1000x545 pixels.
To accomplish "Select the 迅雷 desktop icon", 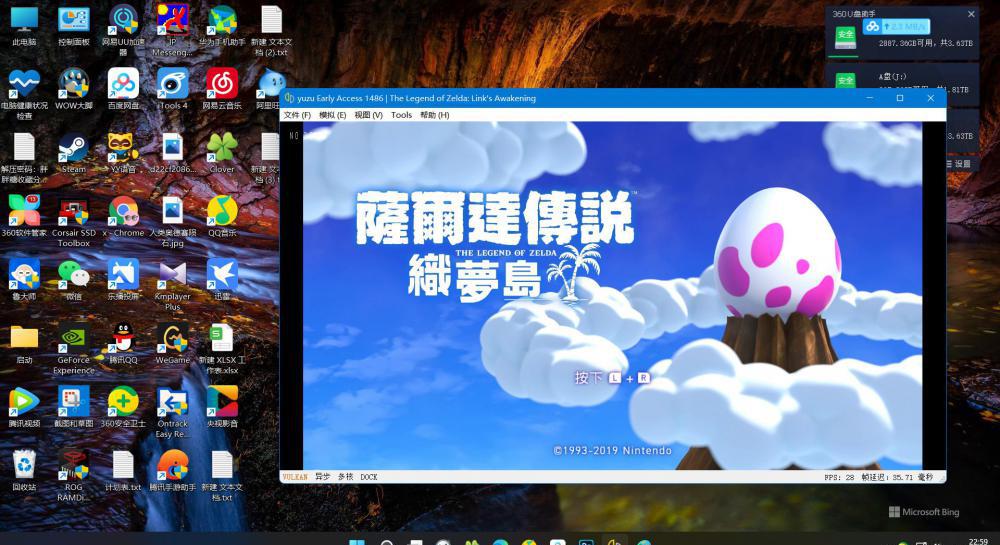I will 222,280.
